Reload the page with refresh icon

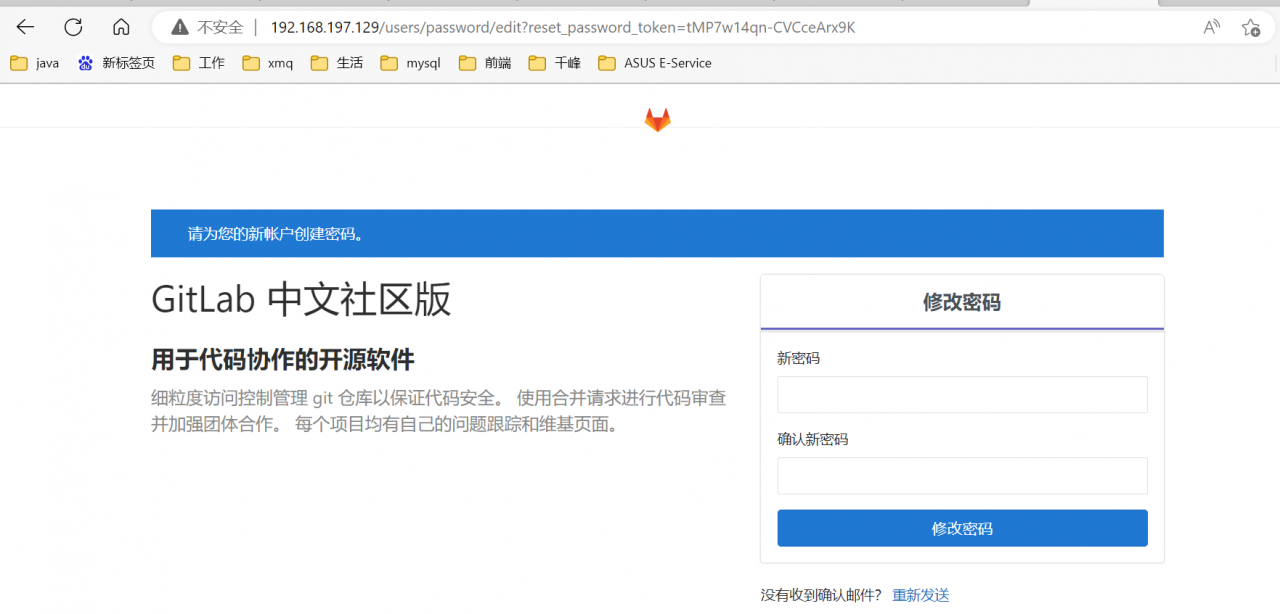tap(73, 27)
